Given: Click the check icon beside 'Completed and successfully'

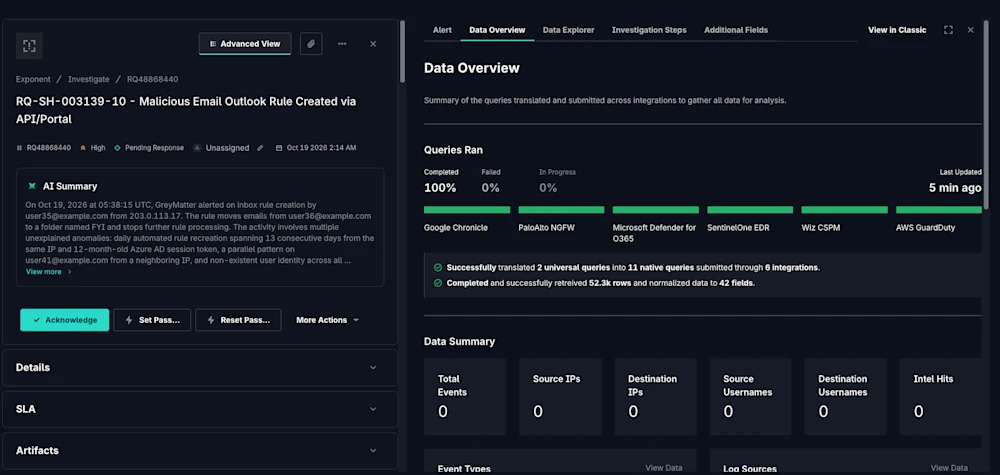Looking at the screenshot, I should (x=438, y=283).
